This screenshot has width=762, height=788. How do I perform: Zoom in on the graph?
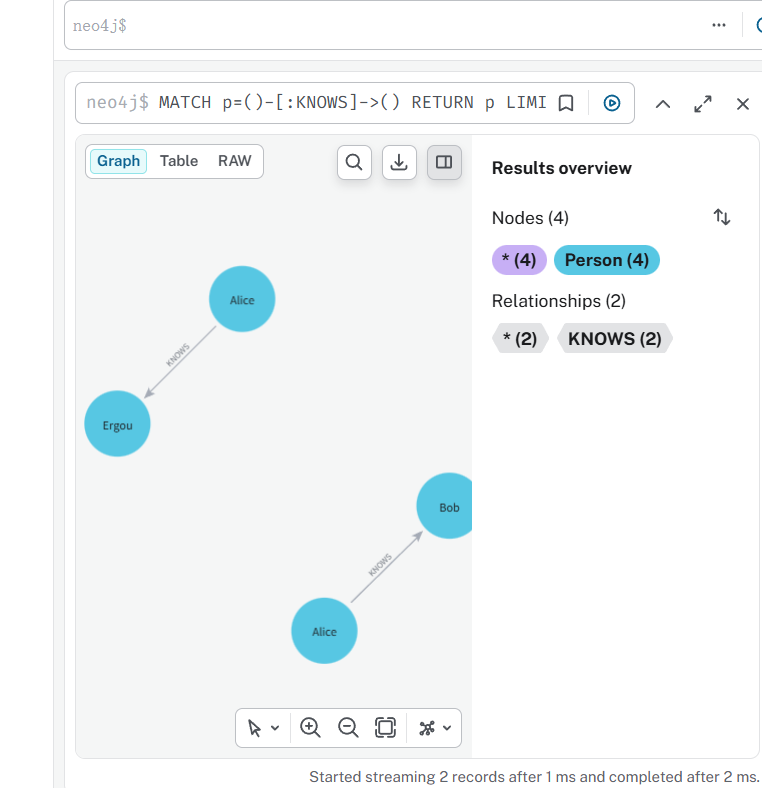coord(310,728)
